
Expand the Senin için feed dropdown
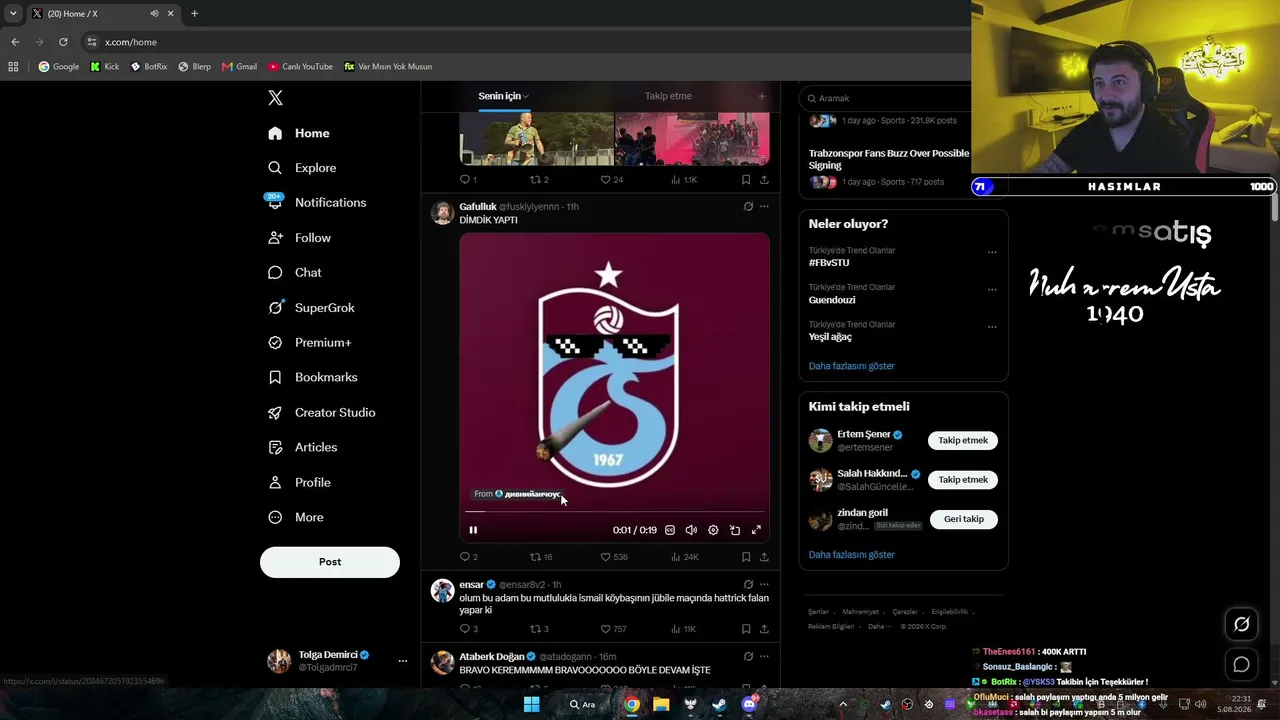coord(526,96)
